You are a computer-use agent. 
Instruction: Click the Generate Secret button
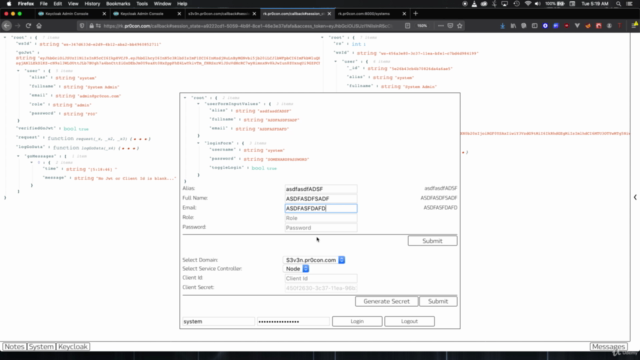coord(387,301)
